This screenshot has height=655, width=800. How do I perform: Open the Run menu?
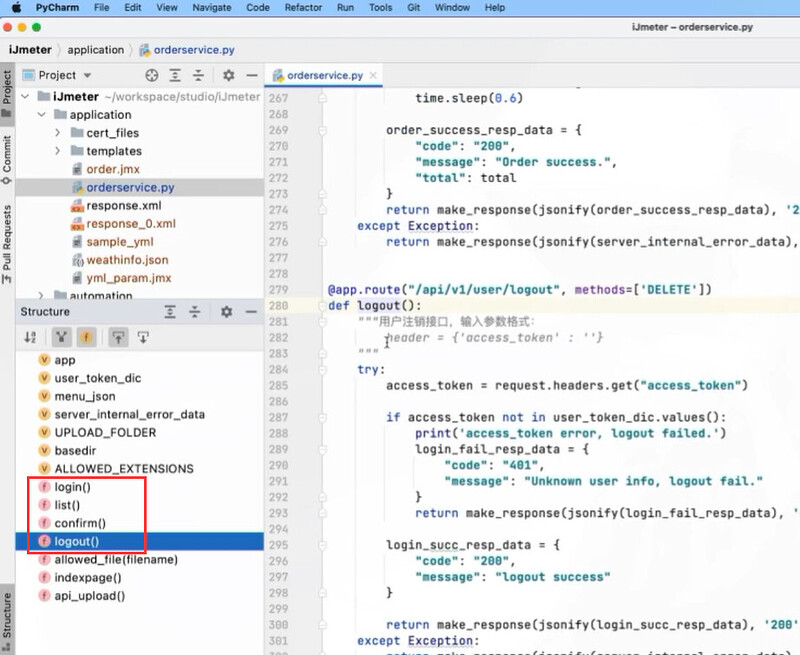(345, 7)
